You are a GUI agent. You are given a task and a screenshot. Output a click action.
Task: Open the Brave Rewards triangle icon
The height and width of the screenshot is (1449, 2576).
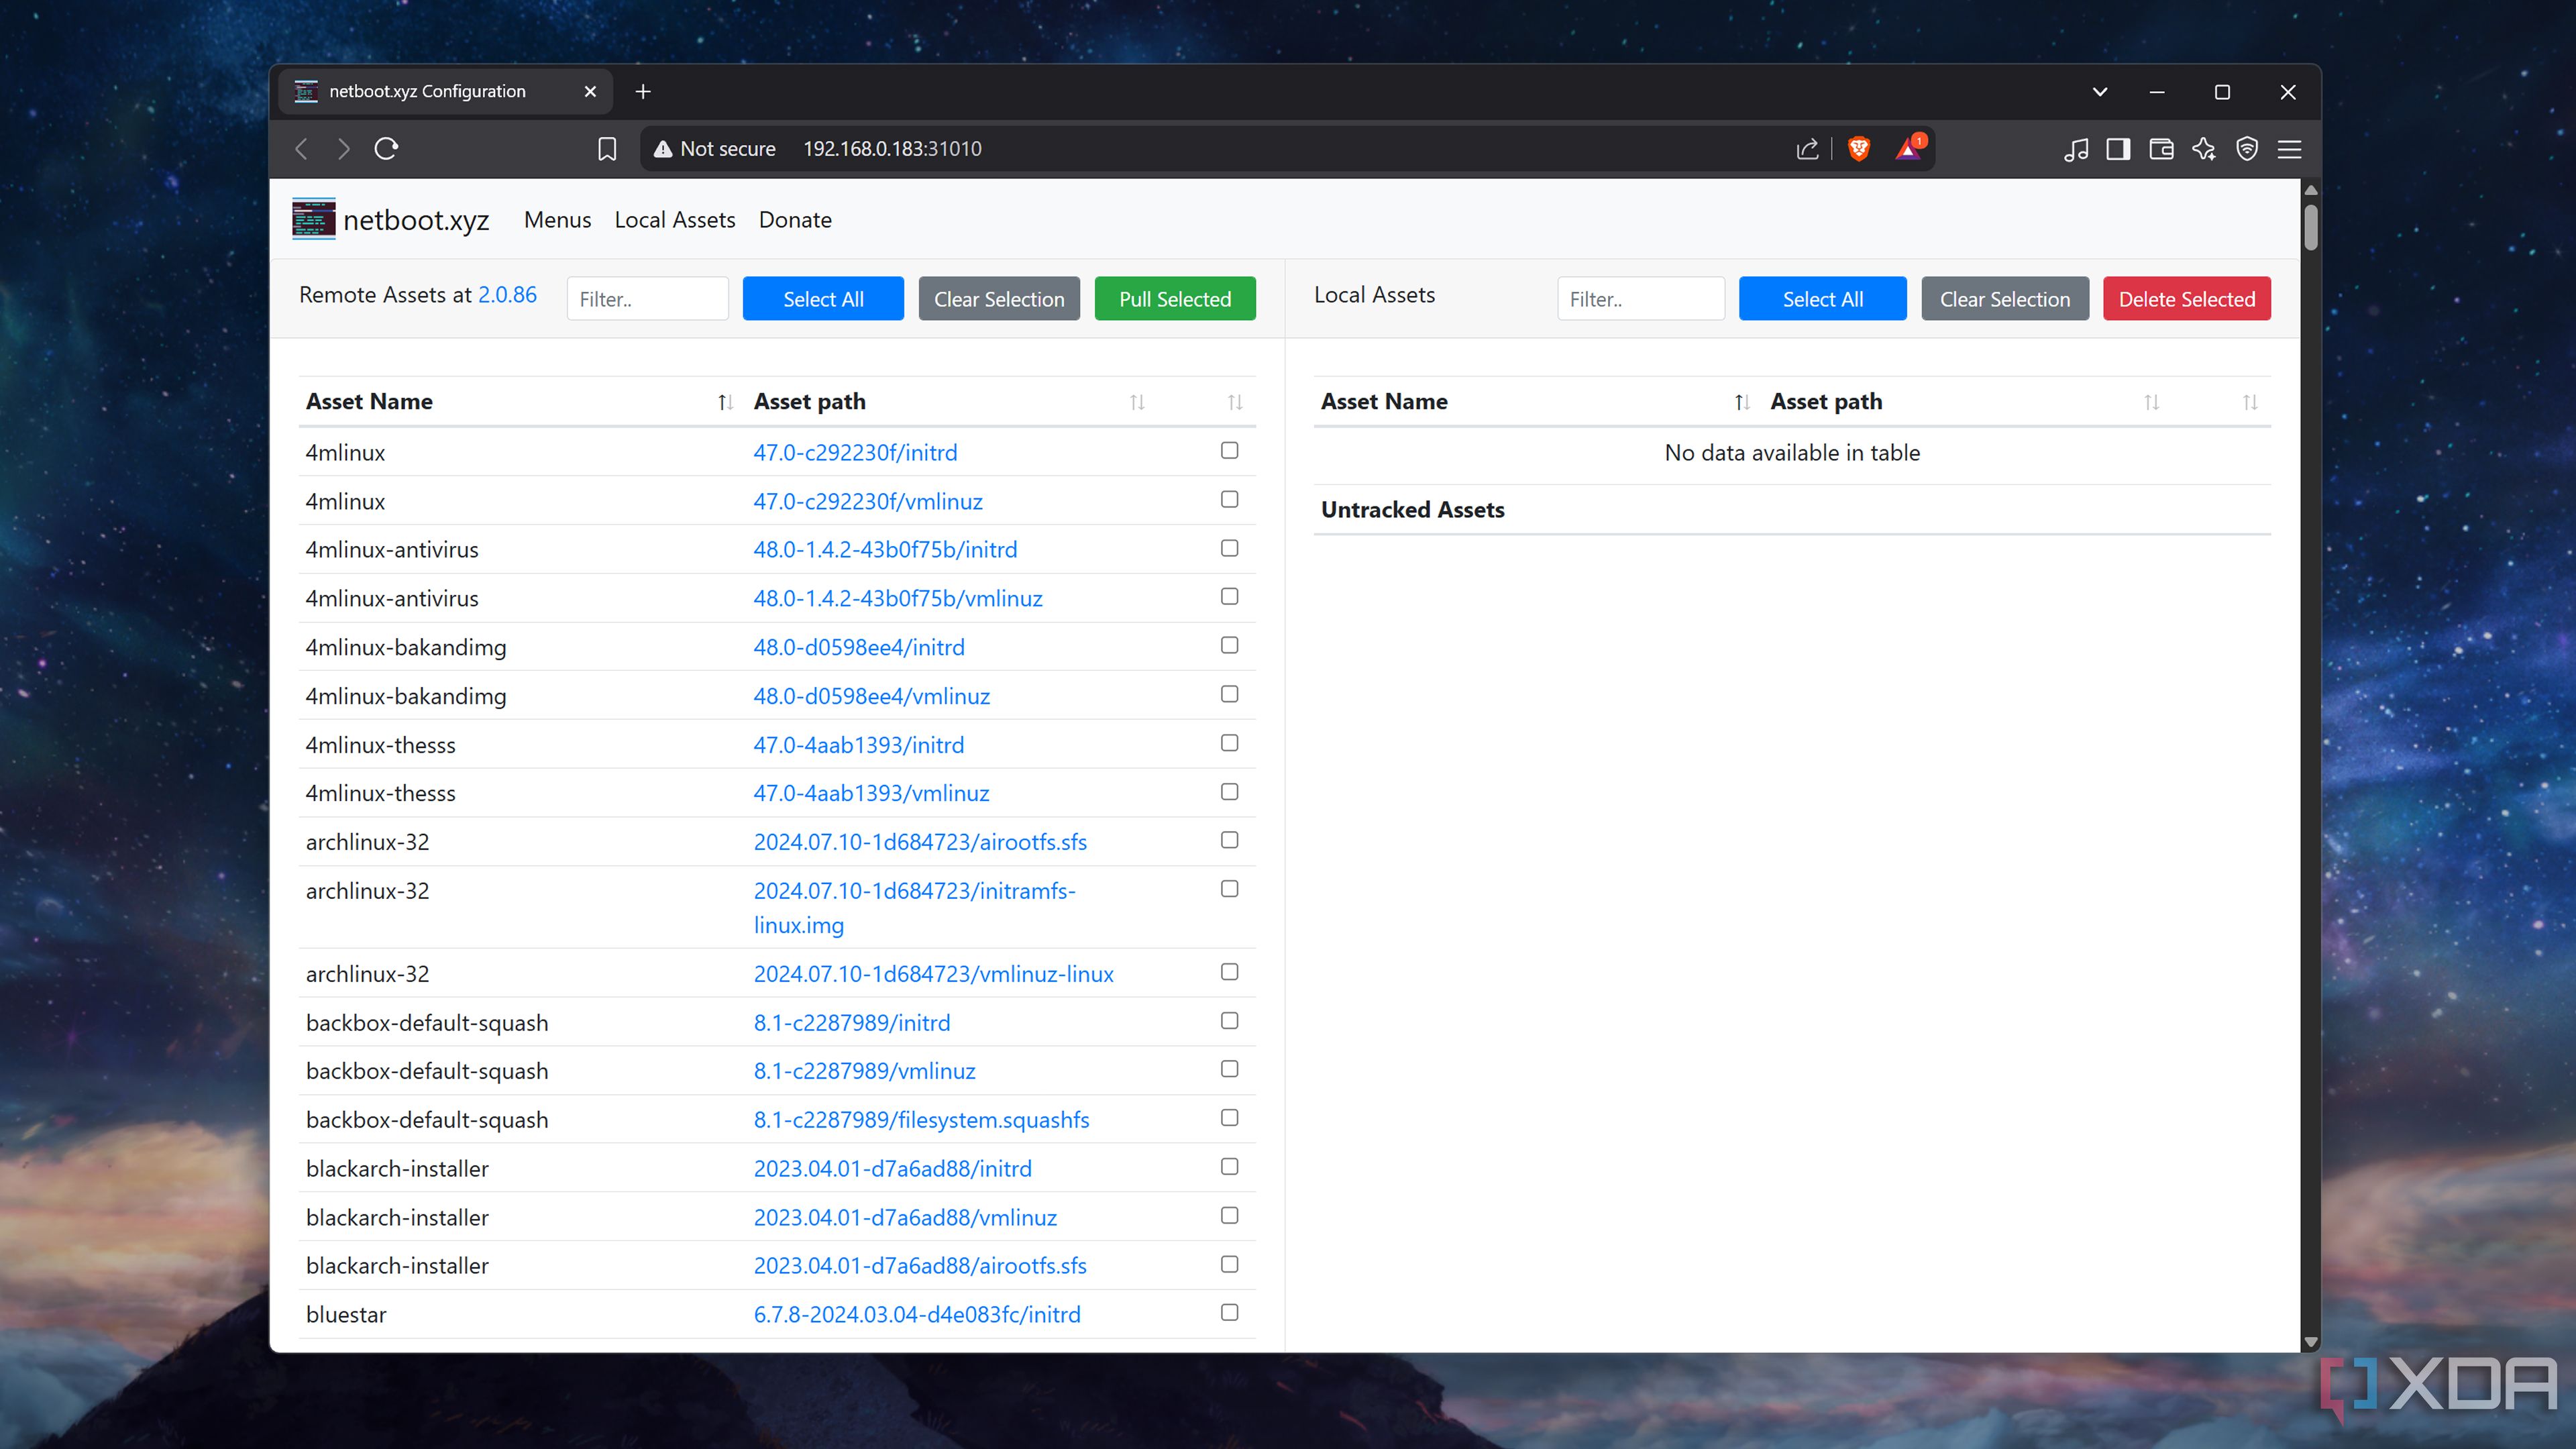coord(1909,149)
